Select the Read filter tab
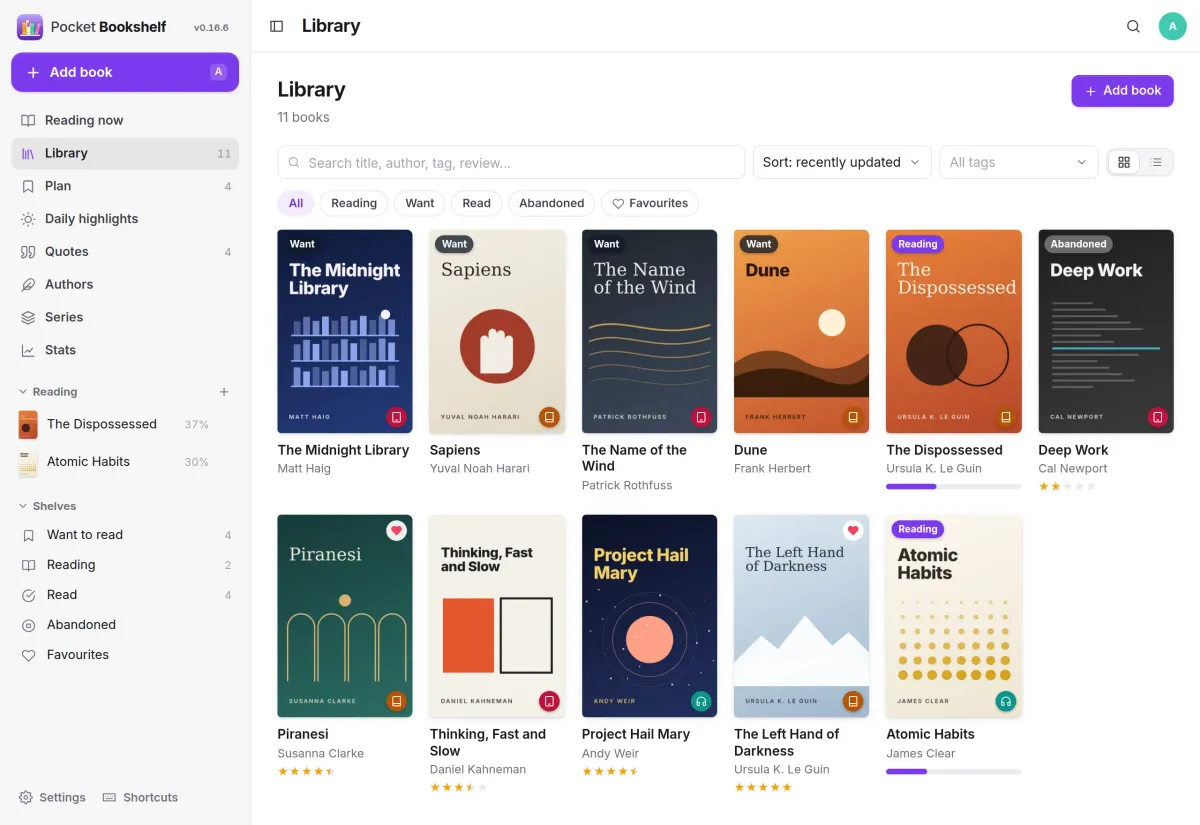 [x=477, y=203]
